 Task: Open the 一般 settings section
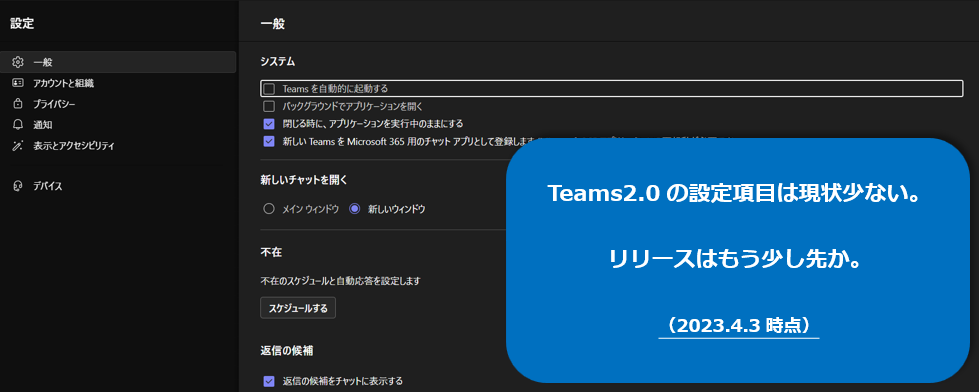119,62
